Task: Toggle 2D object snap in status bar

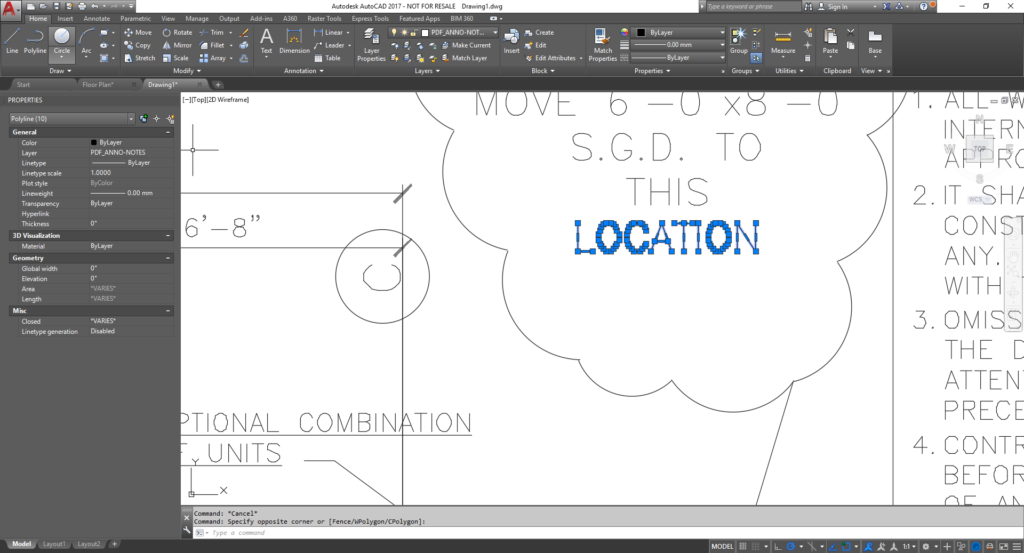Action: [846, 546]
